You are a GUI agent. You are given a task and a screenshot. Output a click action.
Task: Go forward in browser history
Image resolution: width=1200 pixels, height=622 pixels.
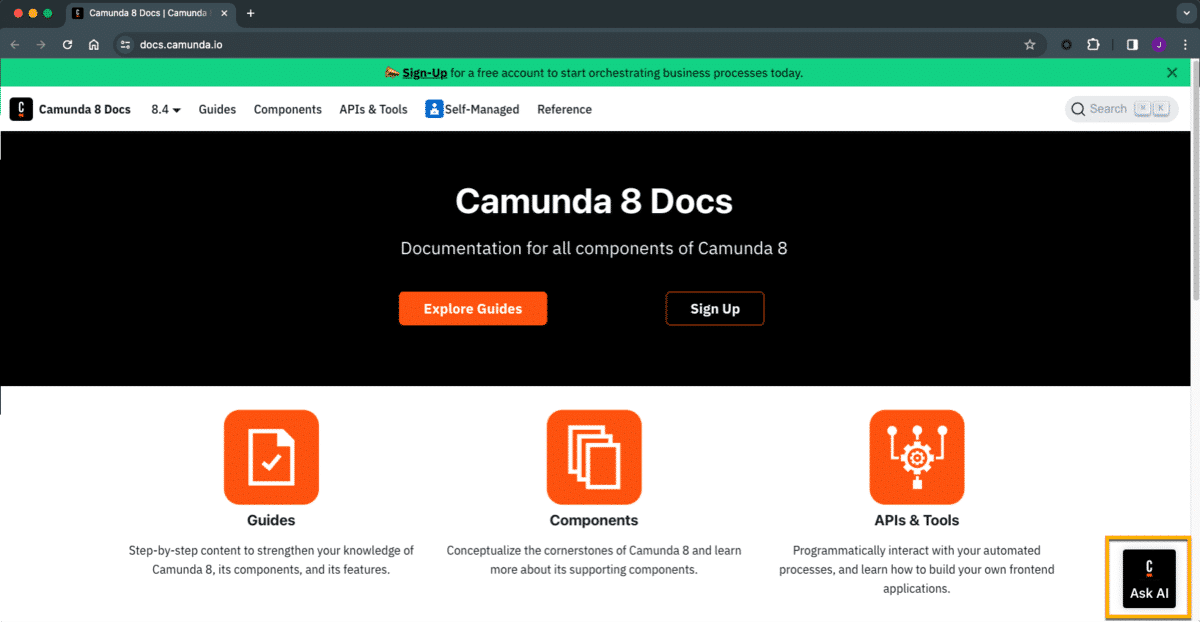pos(41,44)
